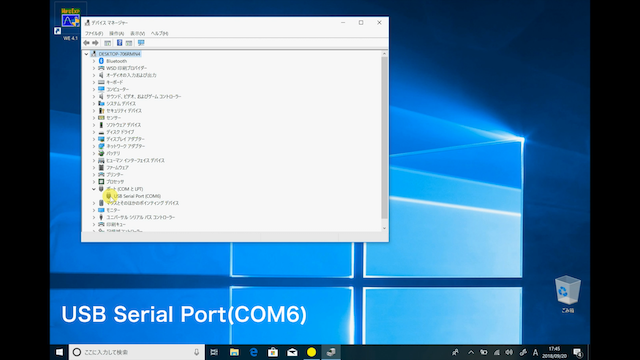Select the サウンド、ビデオ、およびゲーム コントローラー icon
Screen dimensions: 640x360
point(101,96)
